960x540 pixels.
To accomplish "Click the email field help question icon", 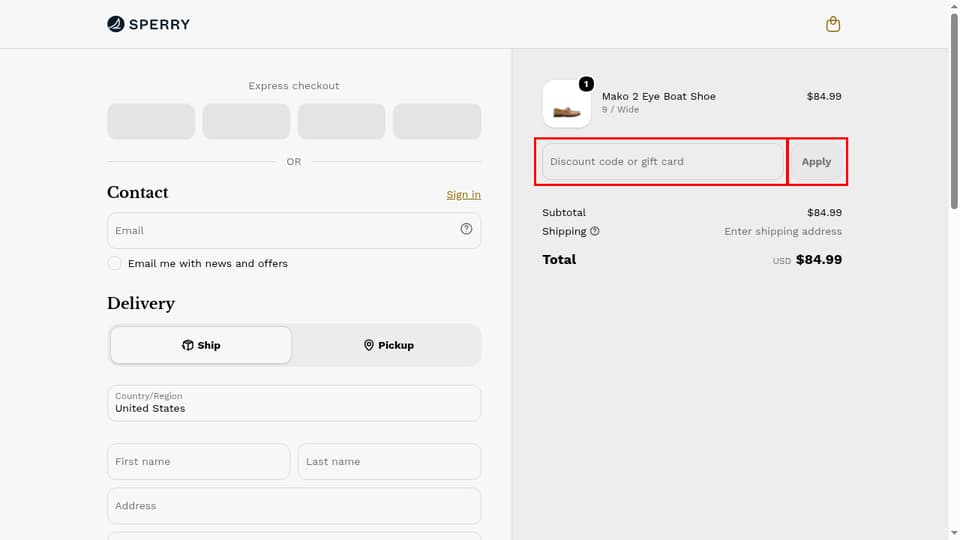I will 466,229.
